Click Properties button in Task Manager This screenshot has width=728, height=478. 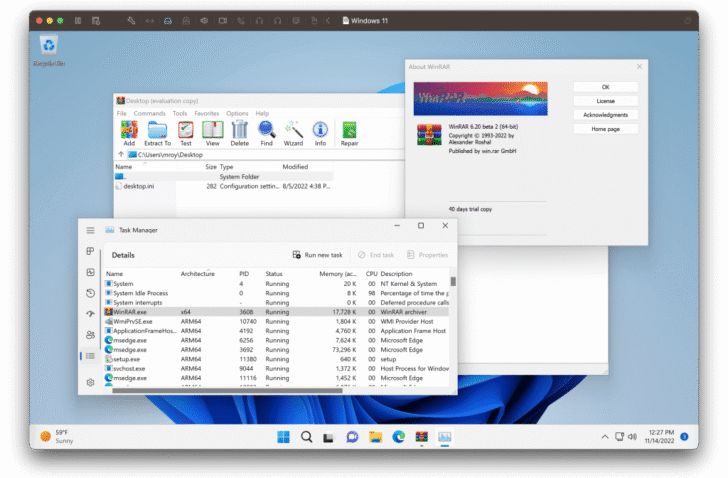click(428, 255)
